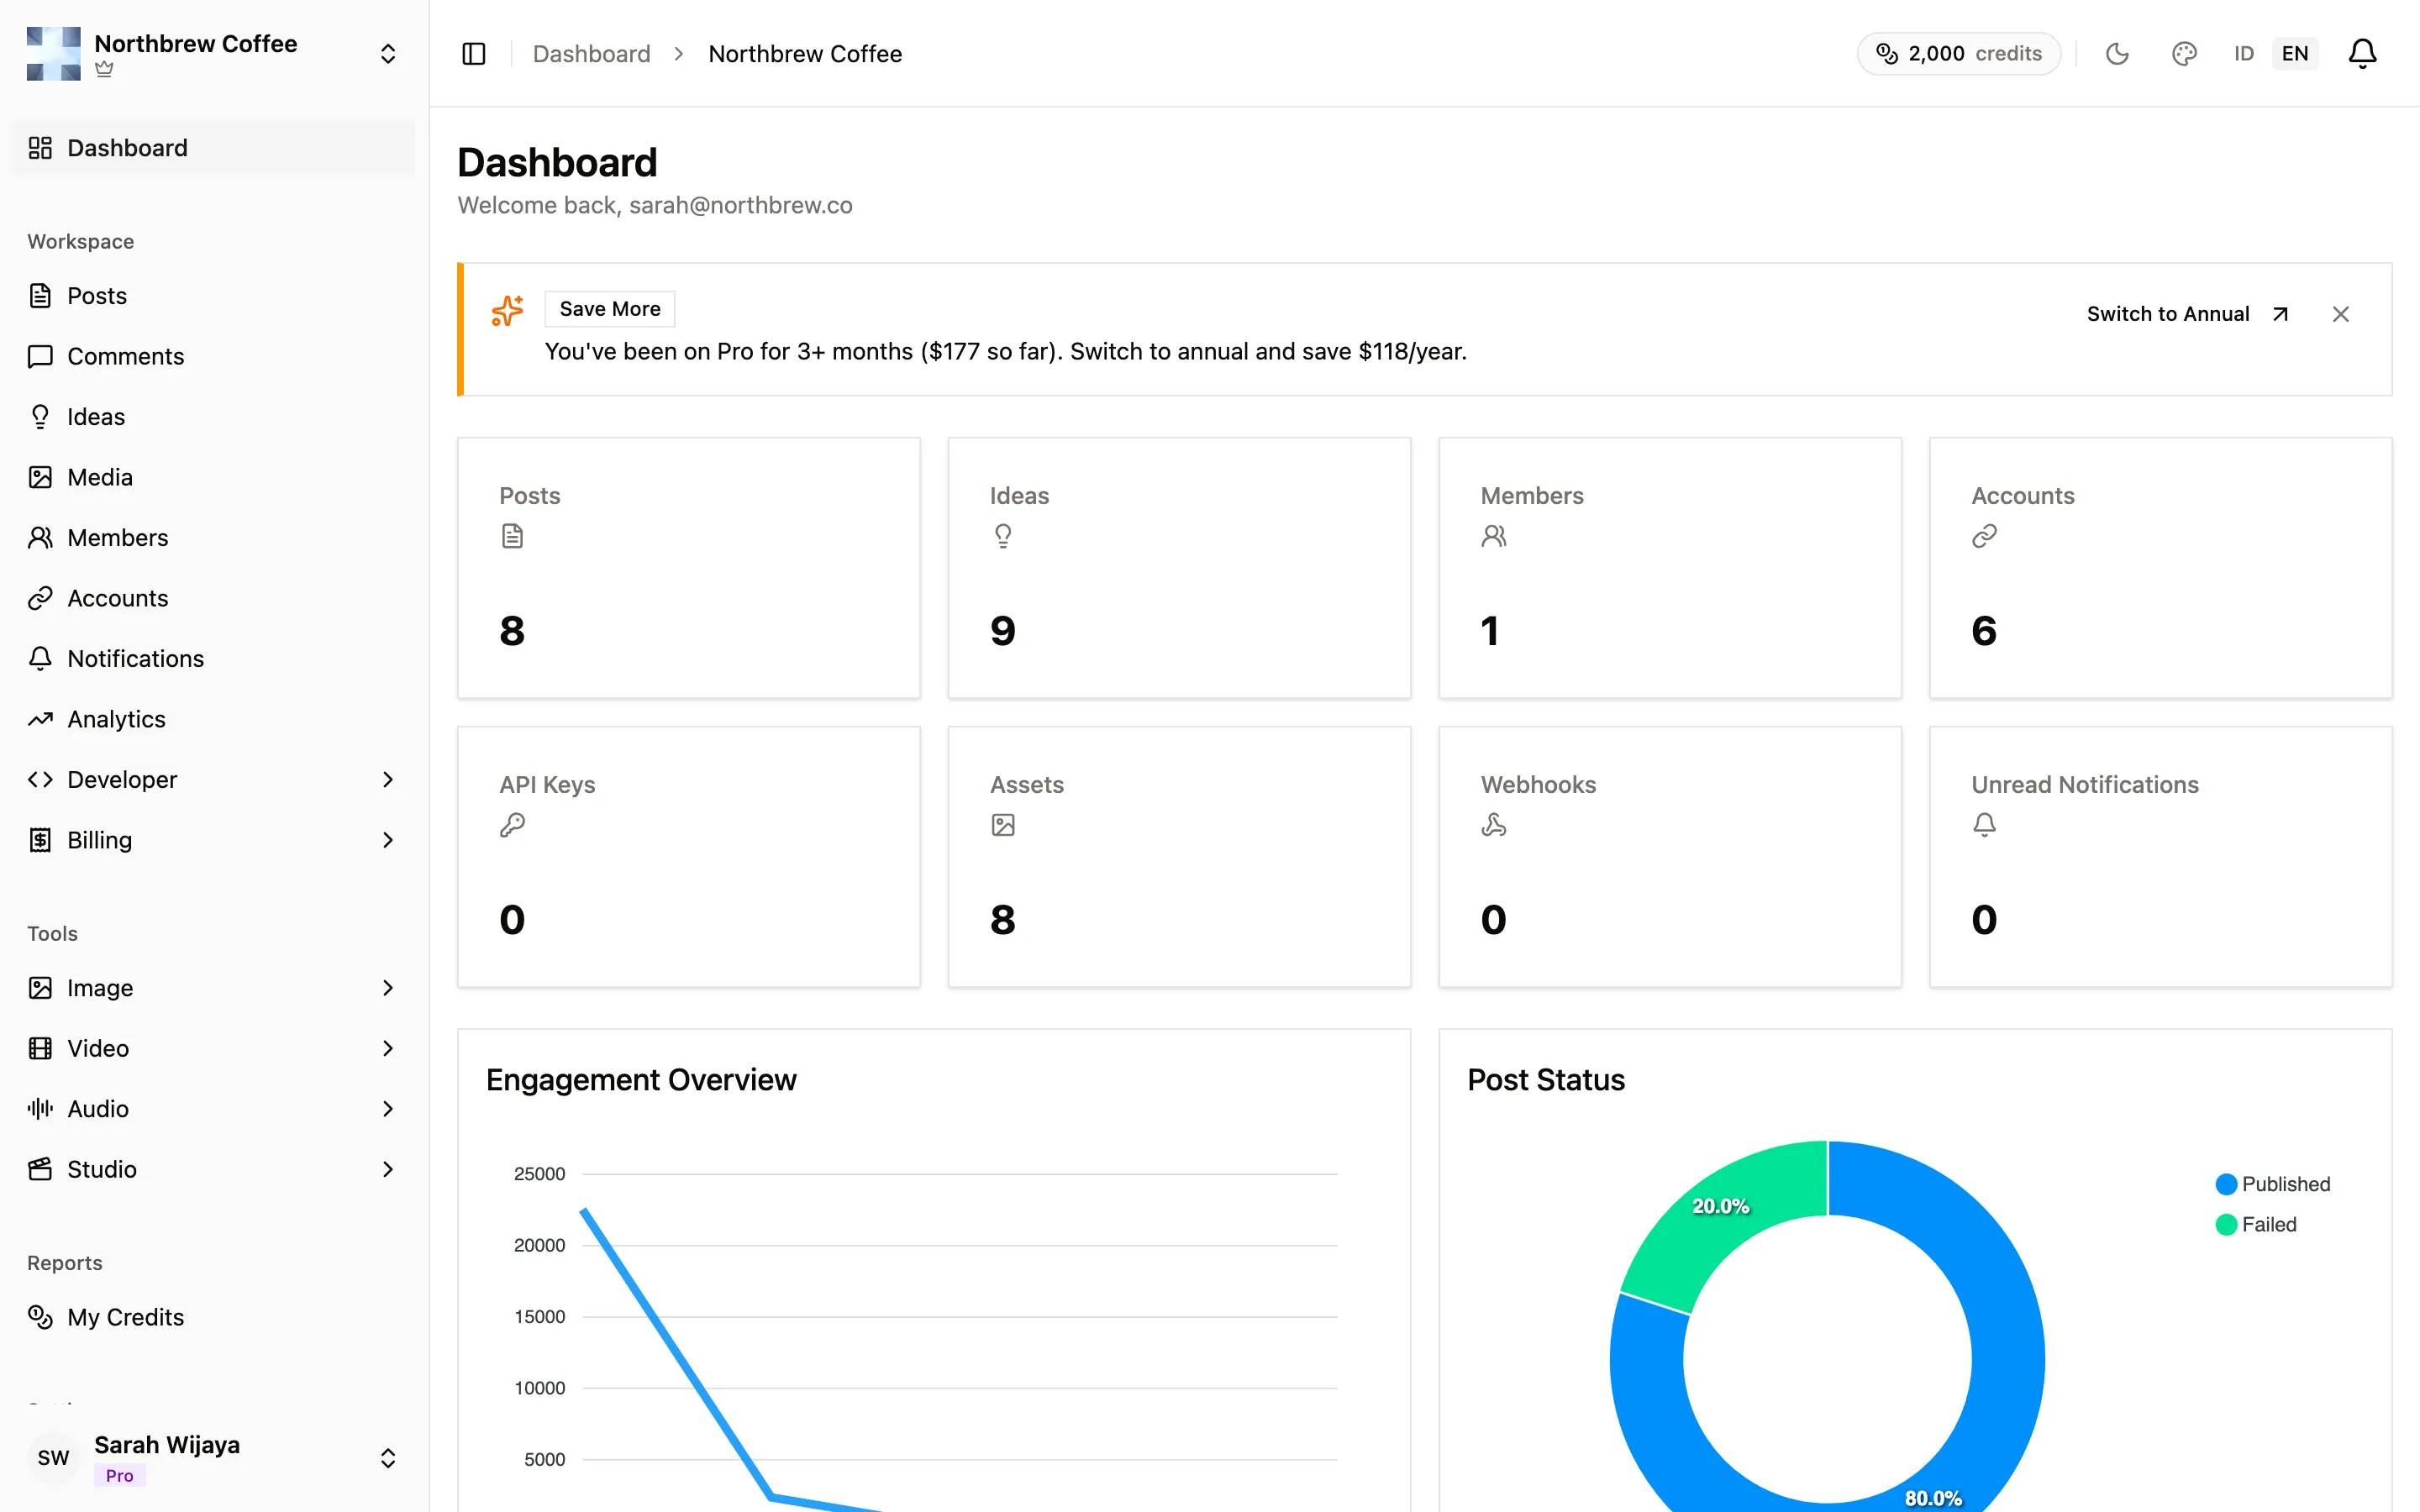Click the Accounts card link icon
Viewport: 2420px width, 1512px height.
tap(1984, 537)
